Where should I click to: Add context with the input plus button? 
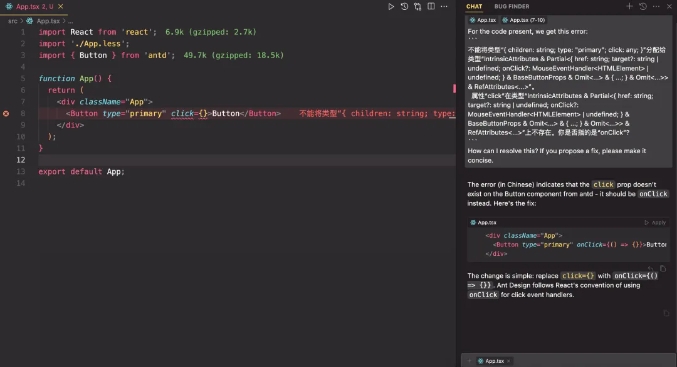coord(469,361)
